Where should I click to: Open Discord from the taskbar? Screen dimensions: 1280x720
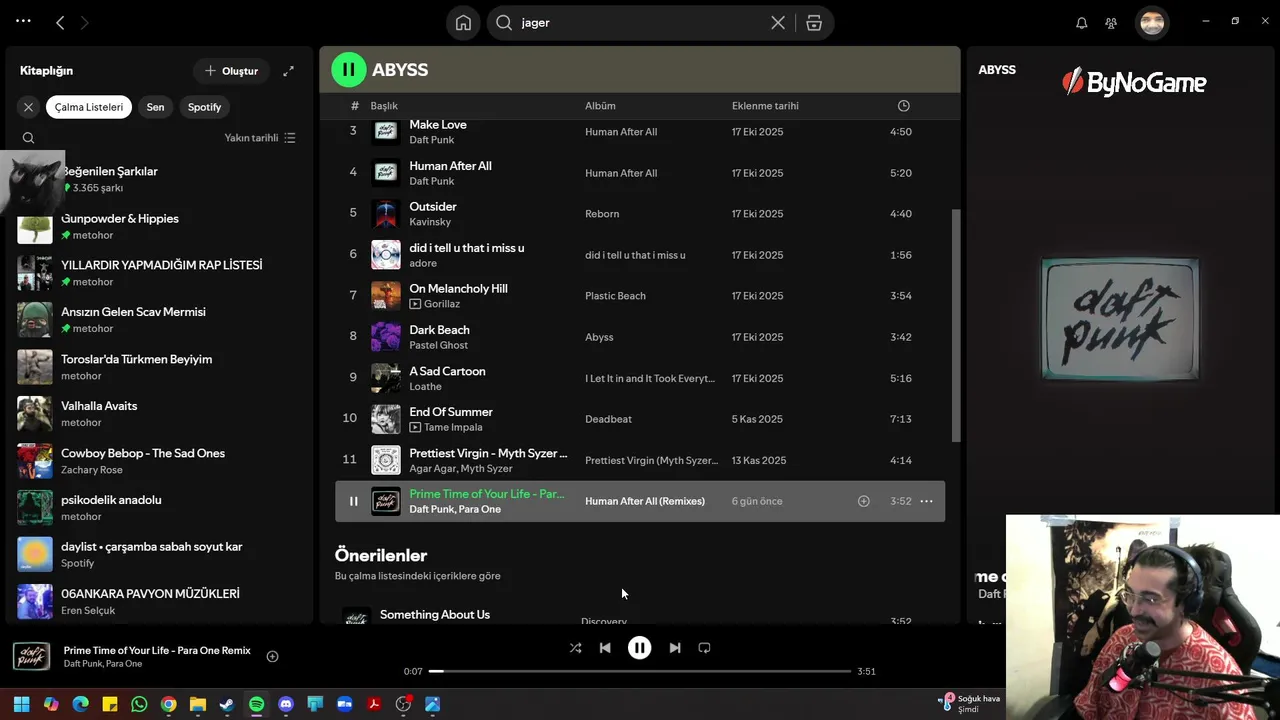click(x=286, y=704)
